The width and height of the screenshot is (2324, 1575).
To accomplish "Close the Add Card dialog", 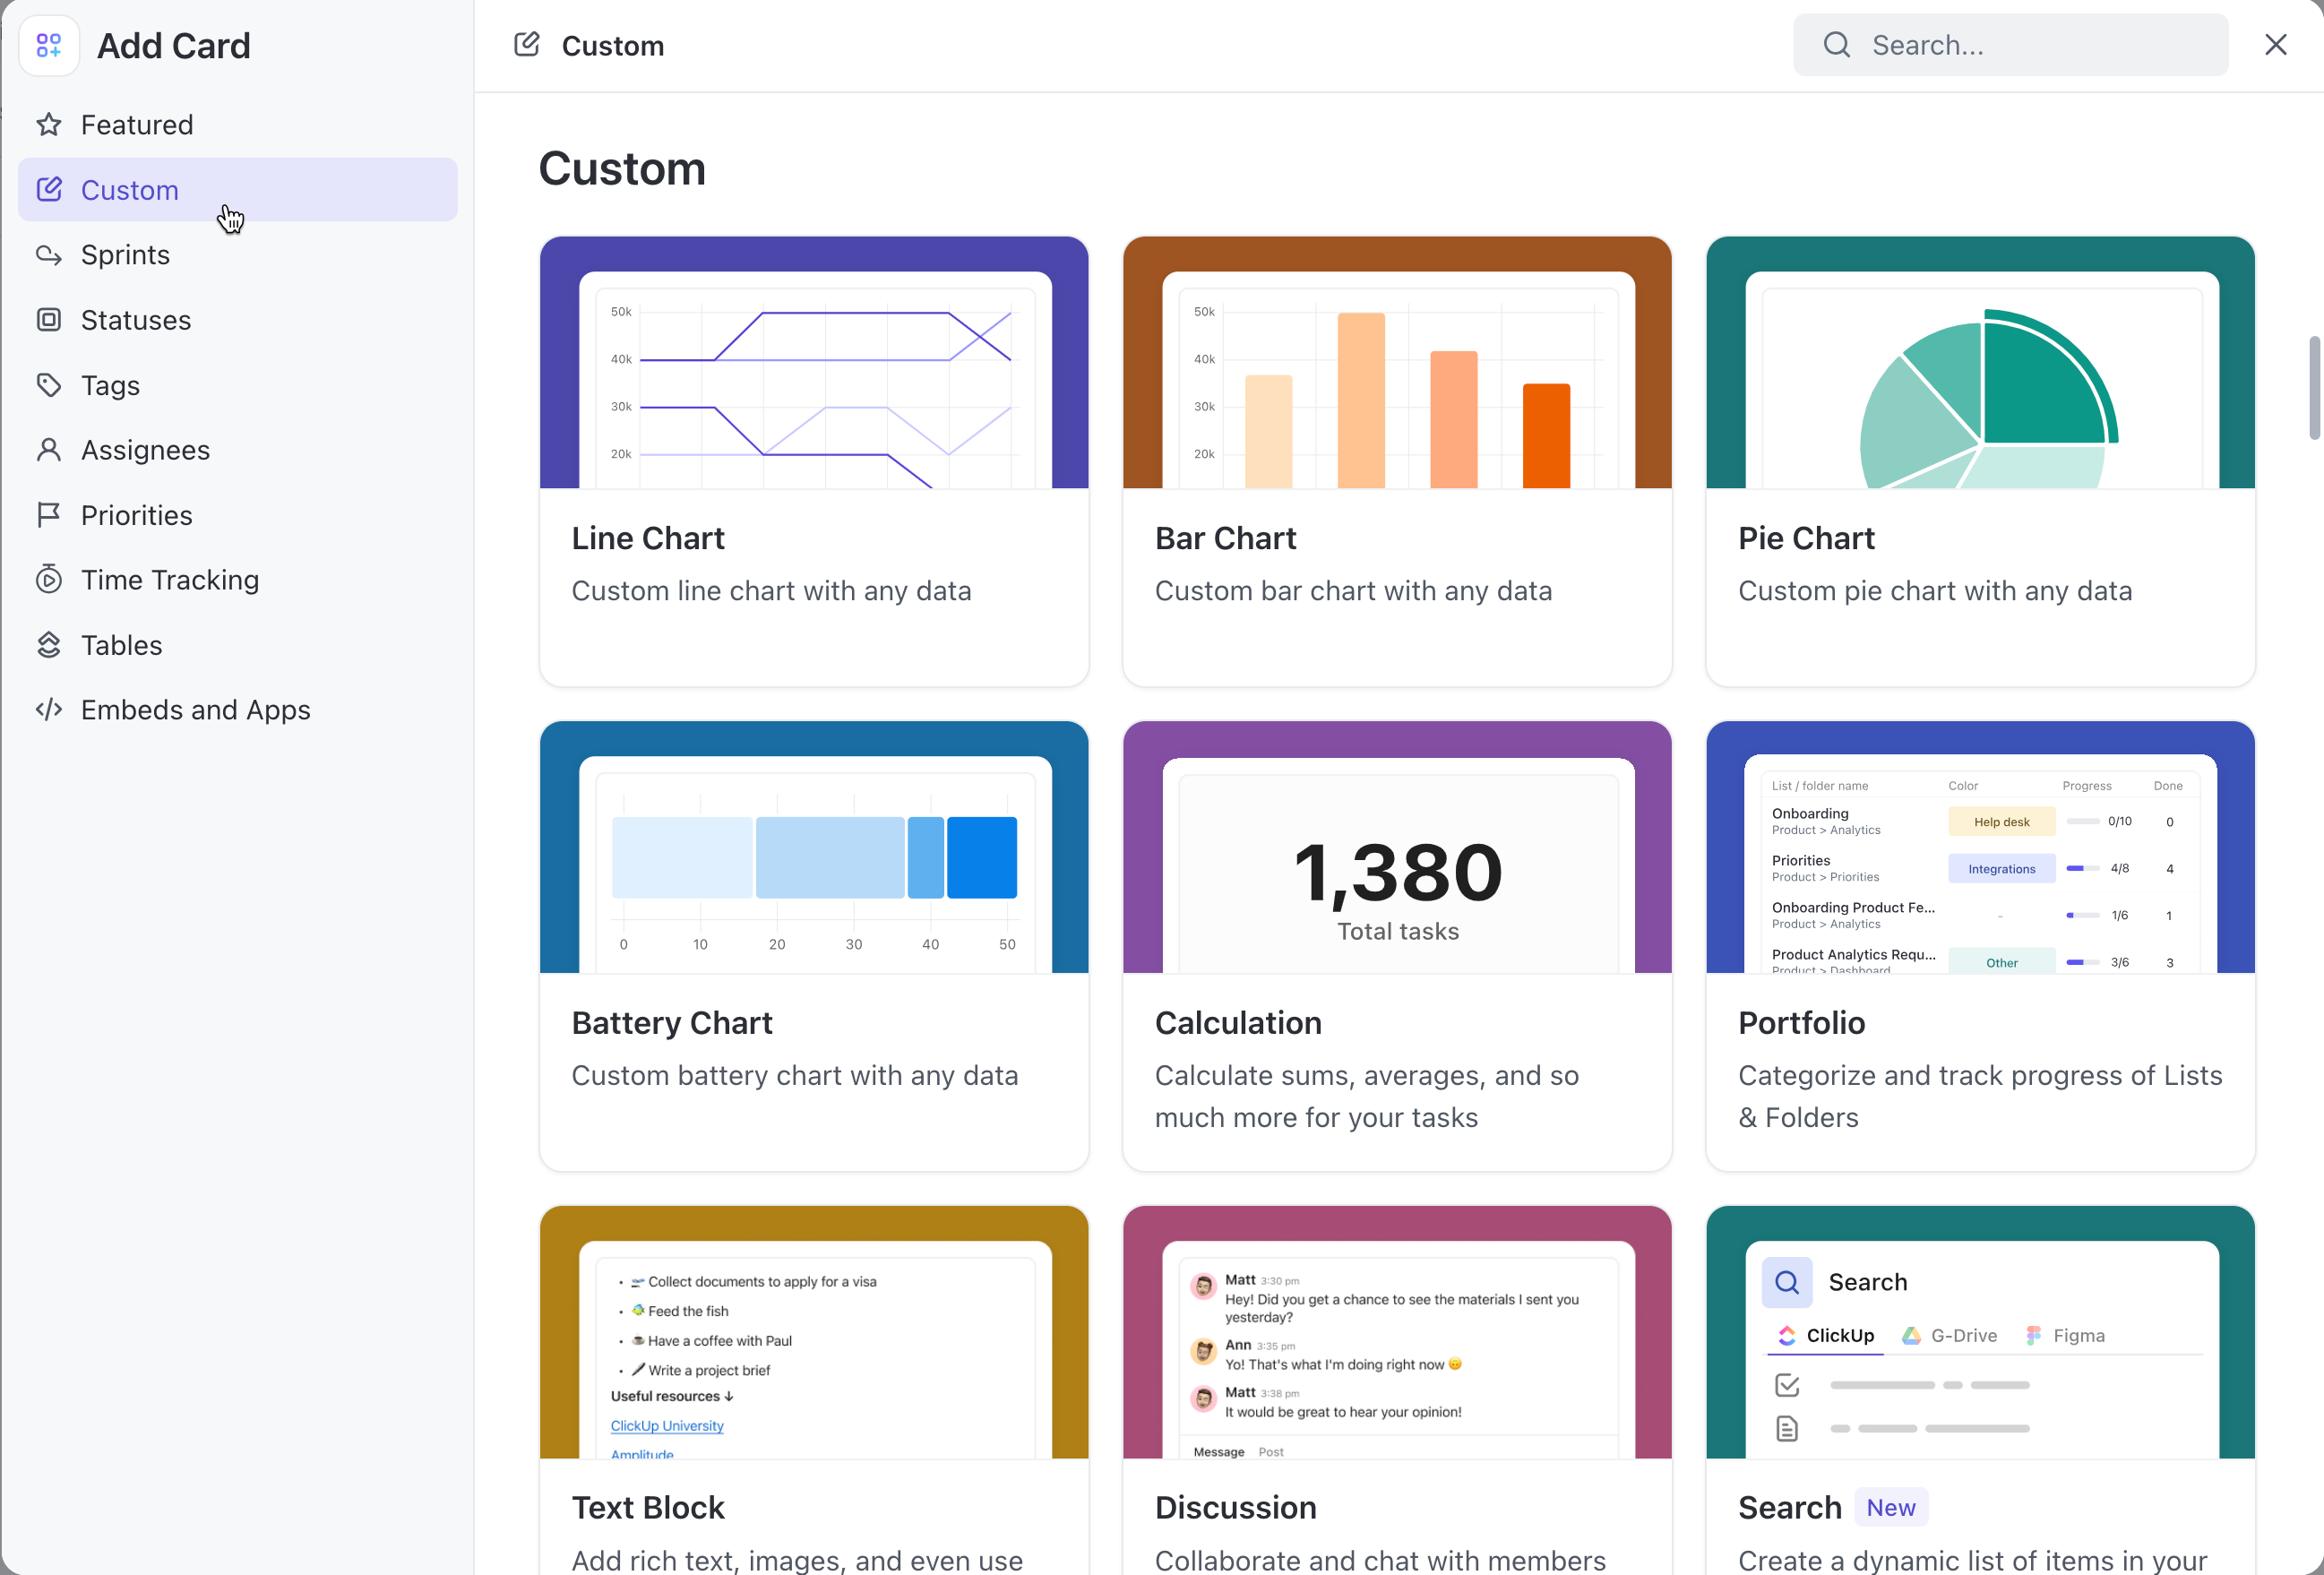I will (x=2275, y=44).
